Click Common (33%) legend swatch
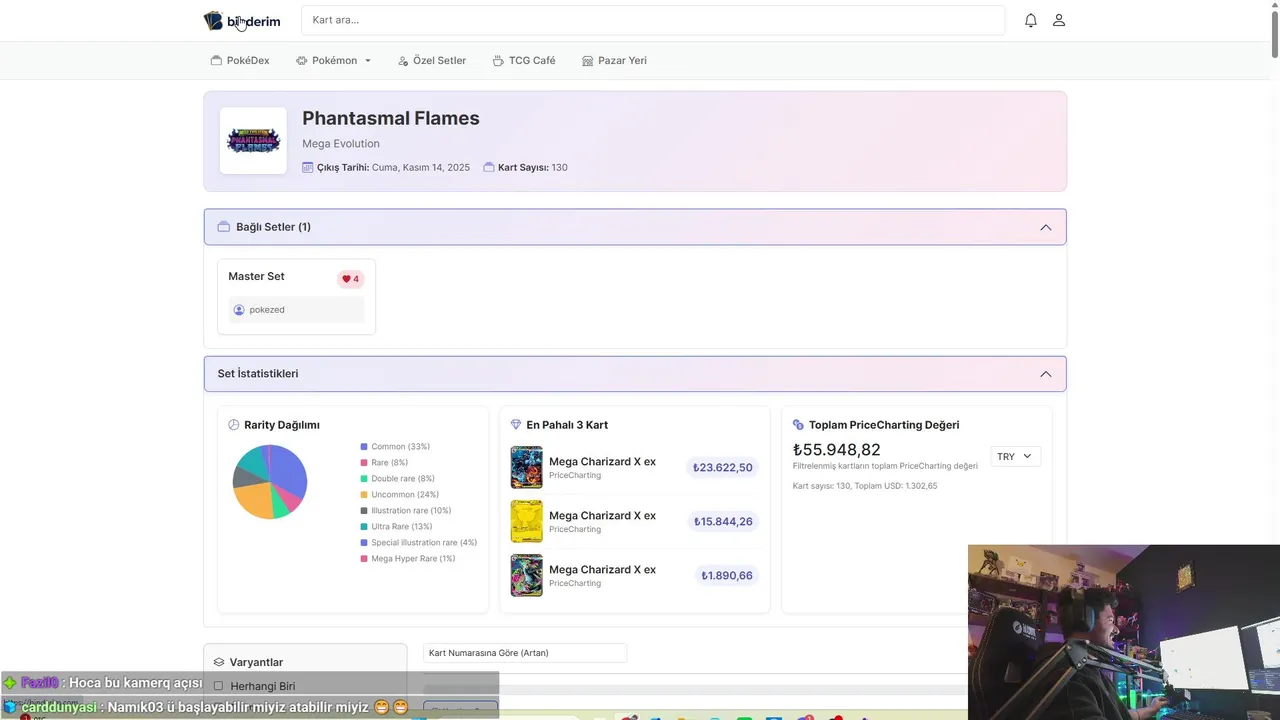 point(364,447)
